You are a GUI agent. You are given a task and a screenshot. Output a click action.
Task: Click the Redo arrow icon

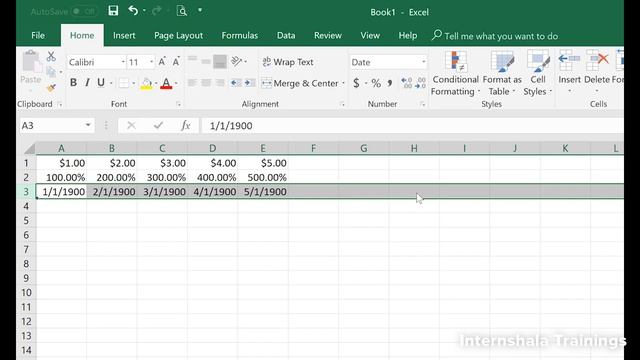(x=156, y=11)
